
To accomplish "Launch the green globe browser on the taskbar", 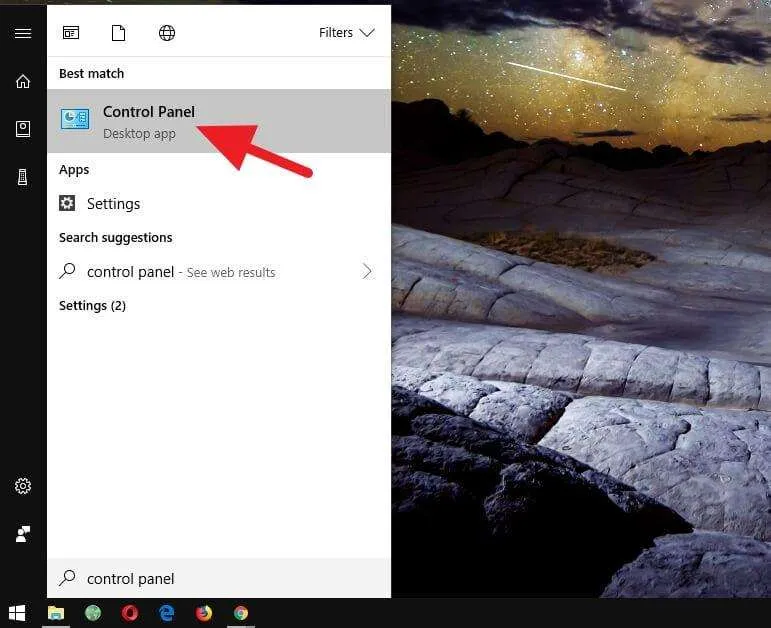I will (92, 613).
